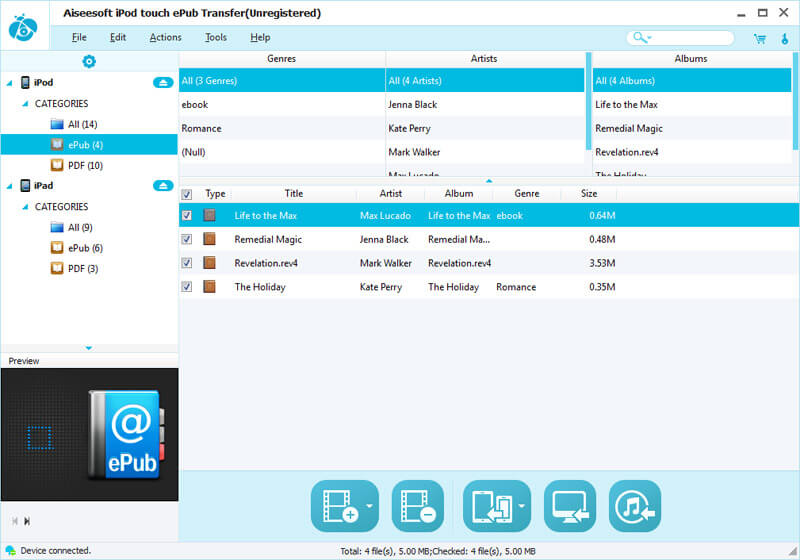Click the search magnifier icon
The height and width of the screenshot is (560, 800).
638,37
